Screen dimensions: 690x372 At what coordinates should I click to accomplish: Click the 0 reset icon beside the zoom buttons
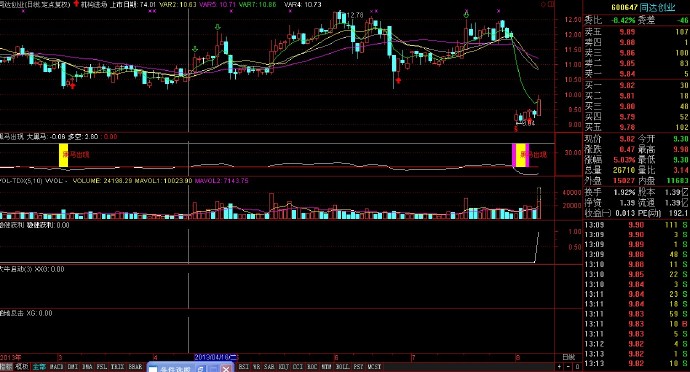tap(577, 366)
